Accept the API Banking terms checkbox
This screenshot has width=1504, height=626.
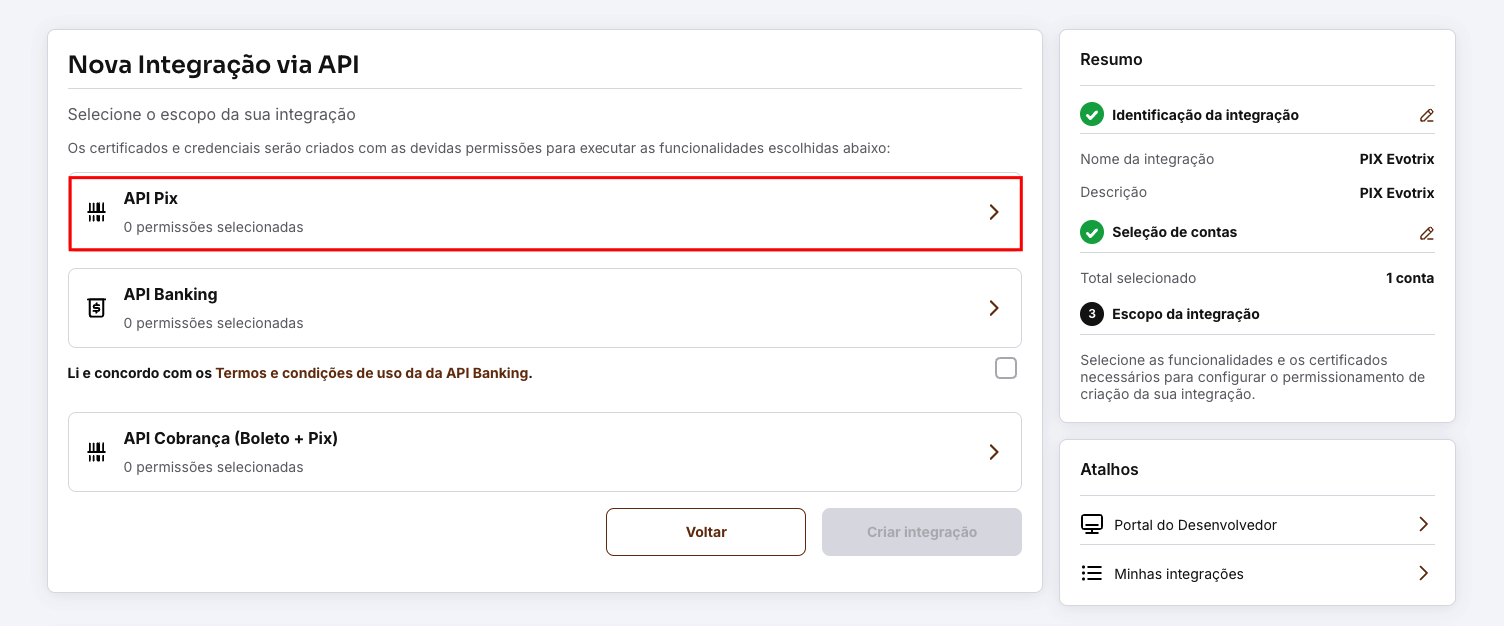[x=1006, y=368]
